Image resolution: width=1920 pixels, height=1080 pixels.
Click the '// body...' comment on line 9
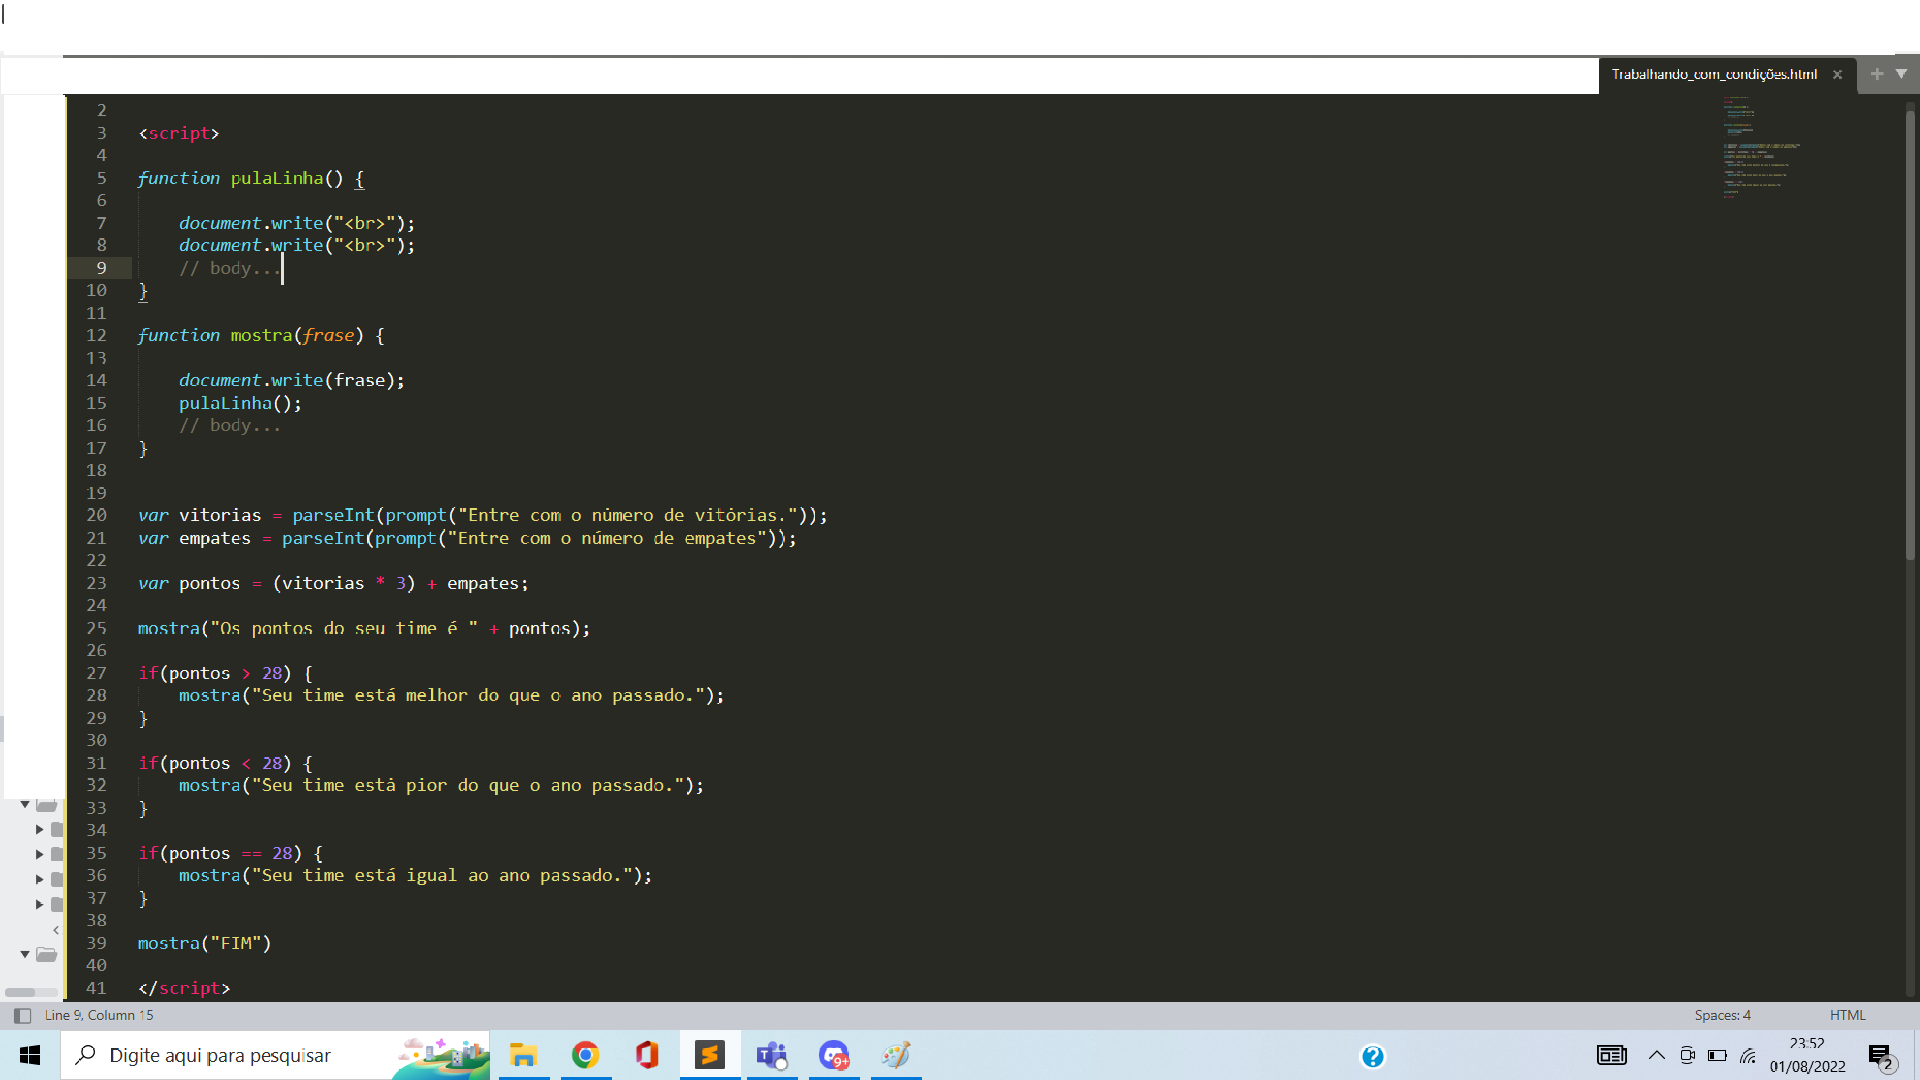click(230, 268)
